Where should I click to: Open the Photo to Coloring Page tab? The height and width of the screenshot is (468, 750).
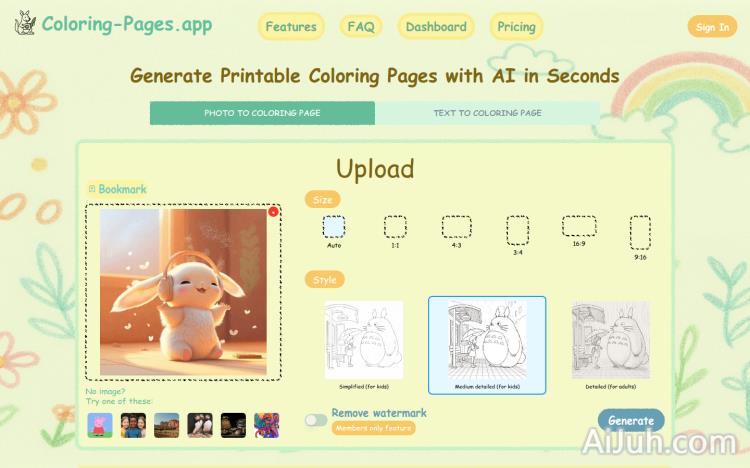coord(262,113)
